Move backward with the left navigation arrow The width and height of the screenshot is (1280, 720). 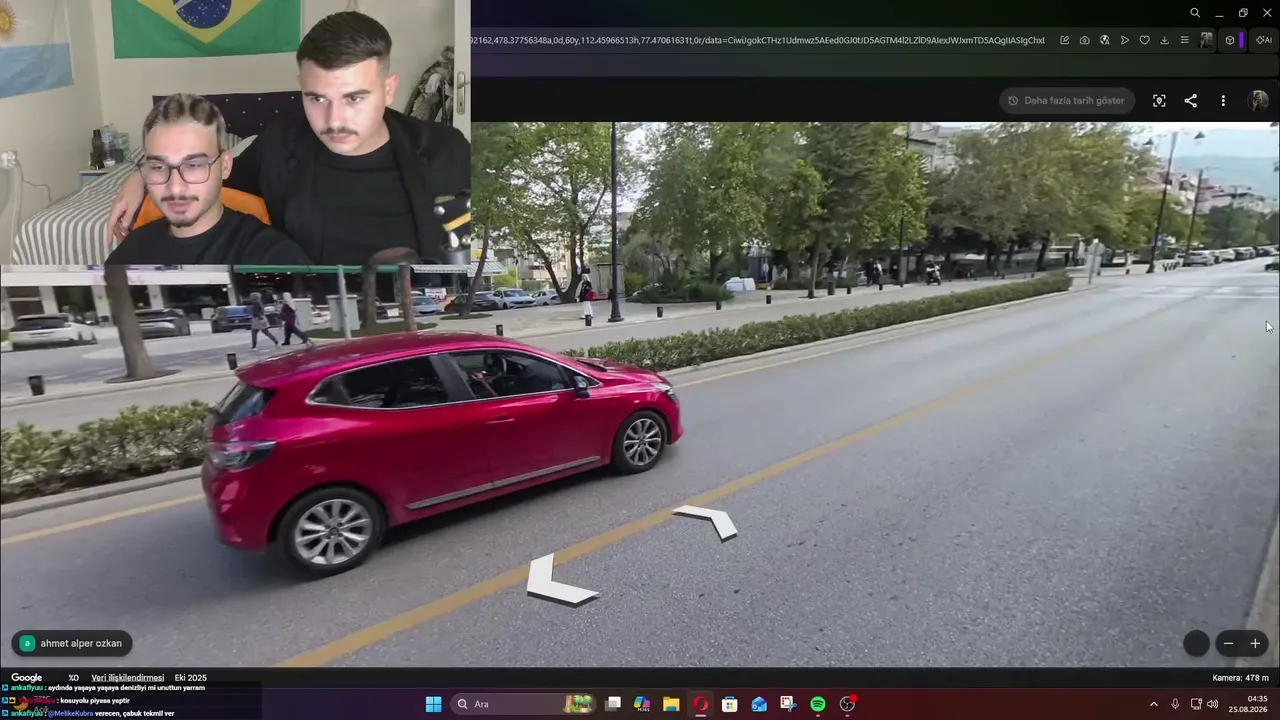(x=559, y=581)
